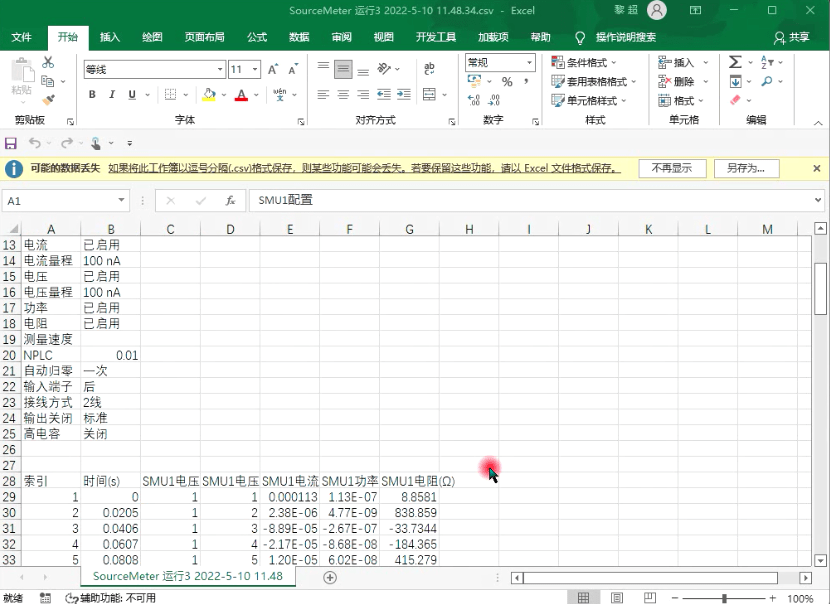
Task: Open the 文件 menu
Action: point(22,37)
